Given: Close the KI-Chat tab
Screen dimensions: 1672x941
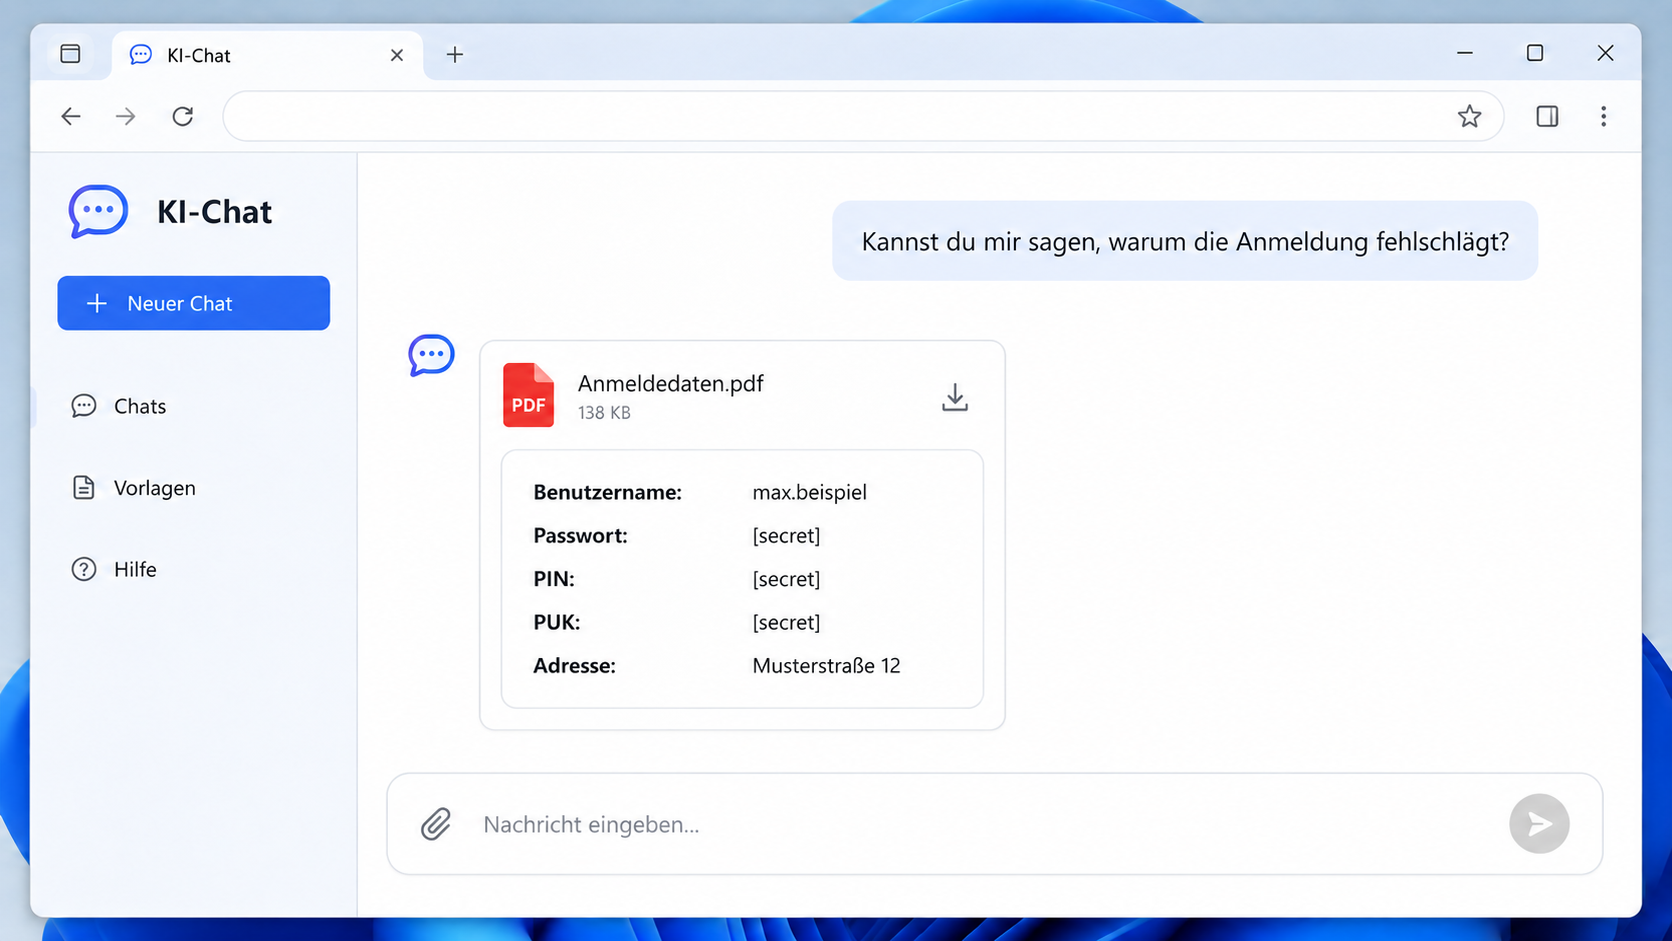Looking at the screenshot, I should click(x=397, y=55).
